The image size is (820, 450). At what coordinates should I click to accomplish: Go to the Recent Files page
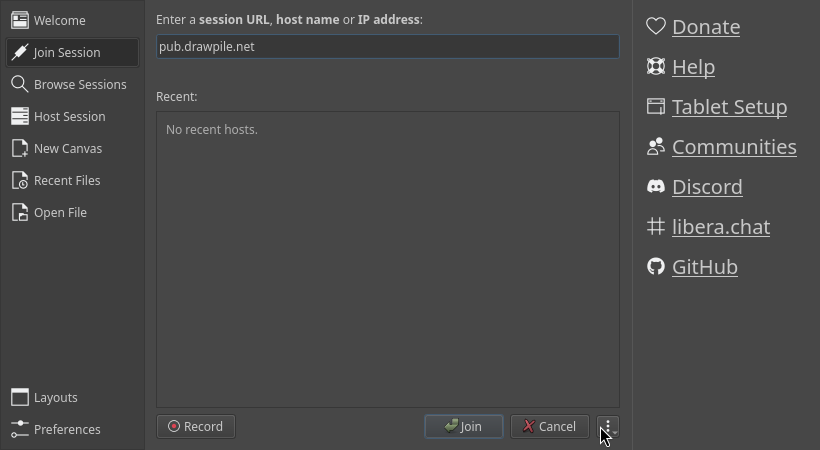pyautogui.click(x=66, y=181)
